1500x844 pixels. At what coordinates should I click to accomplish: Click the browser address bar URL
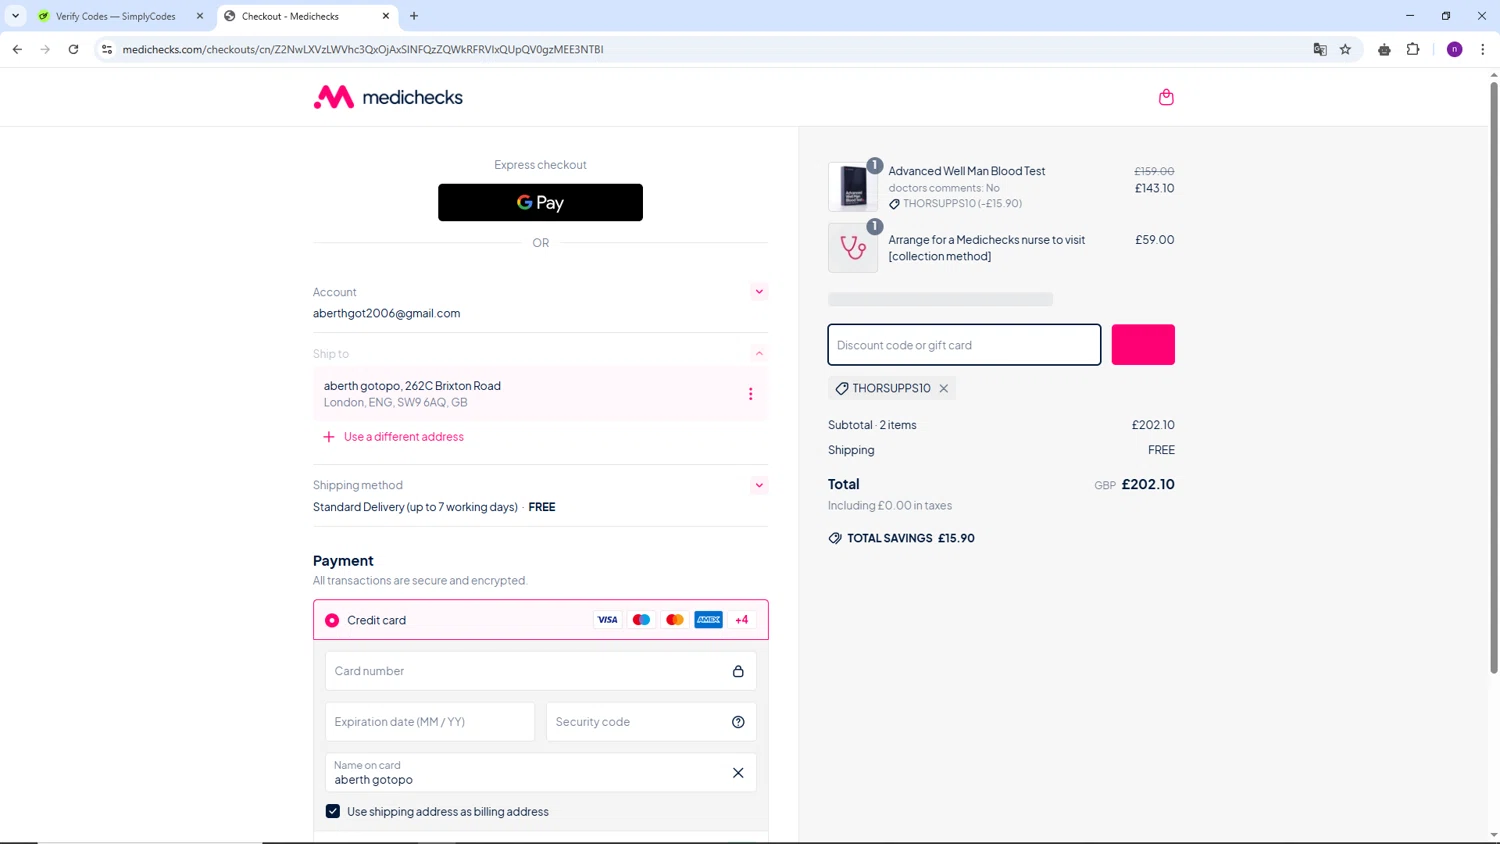pyautogui.click(x=363, y=49)
